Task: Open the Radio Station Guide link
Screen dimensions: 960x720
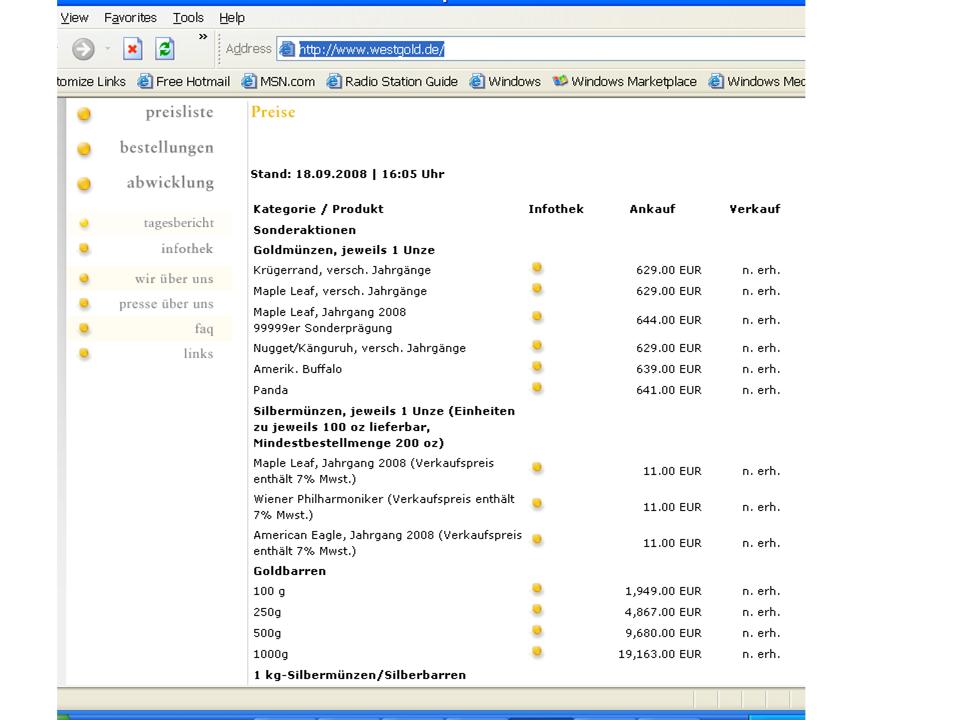Action: 392,81
